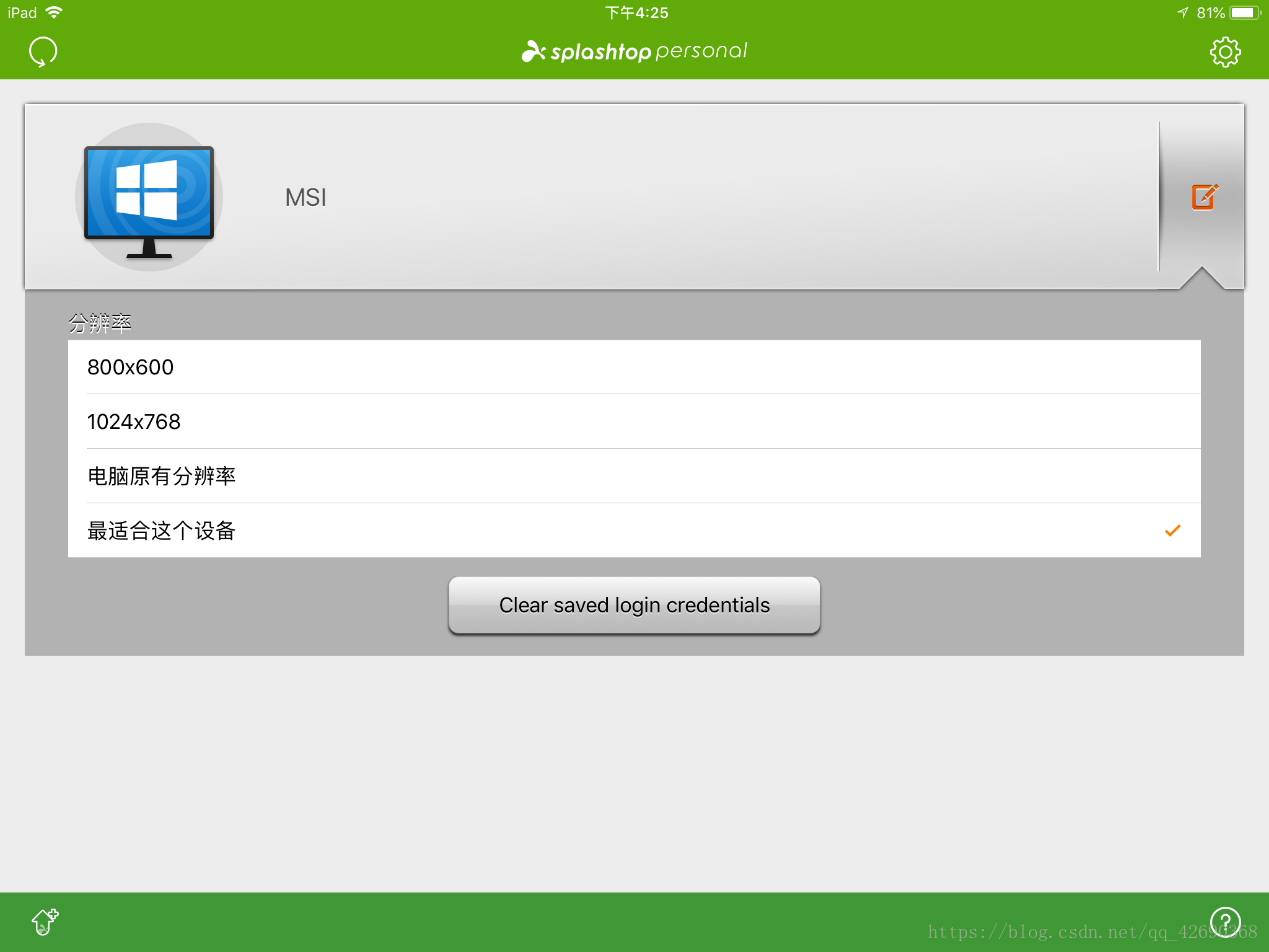
Task: Select the Windows monitor computer thumbnail
Action: pyautogui.click(x=148, y=197)
